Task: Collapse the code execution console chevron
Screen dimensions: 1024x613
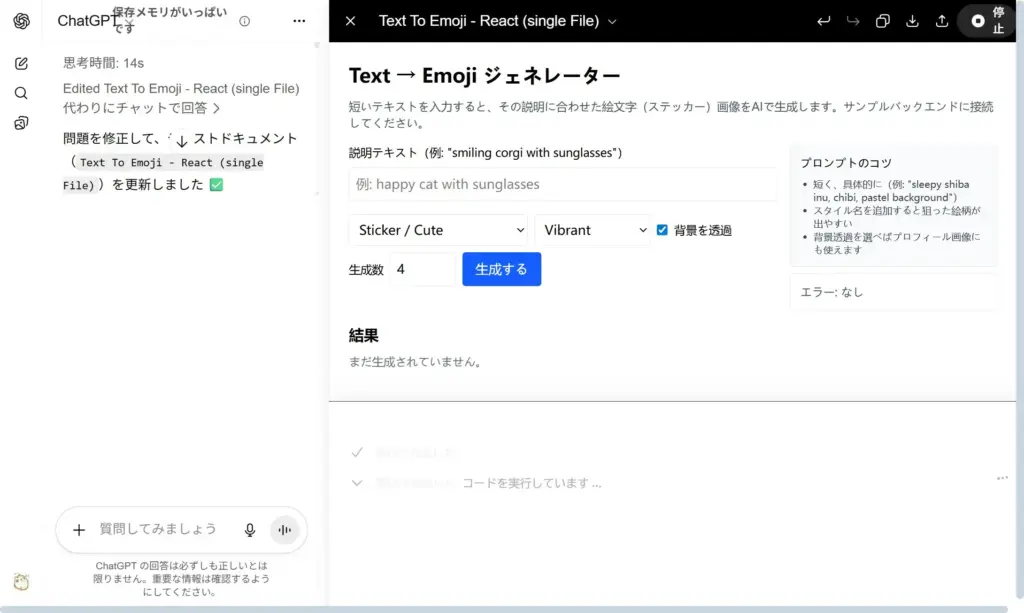Action: pos(357,483)
